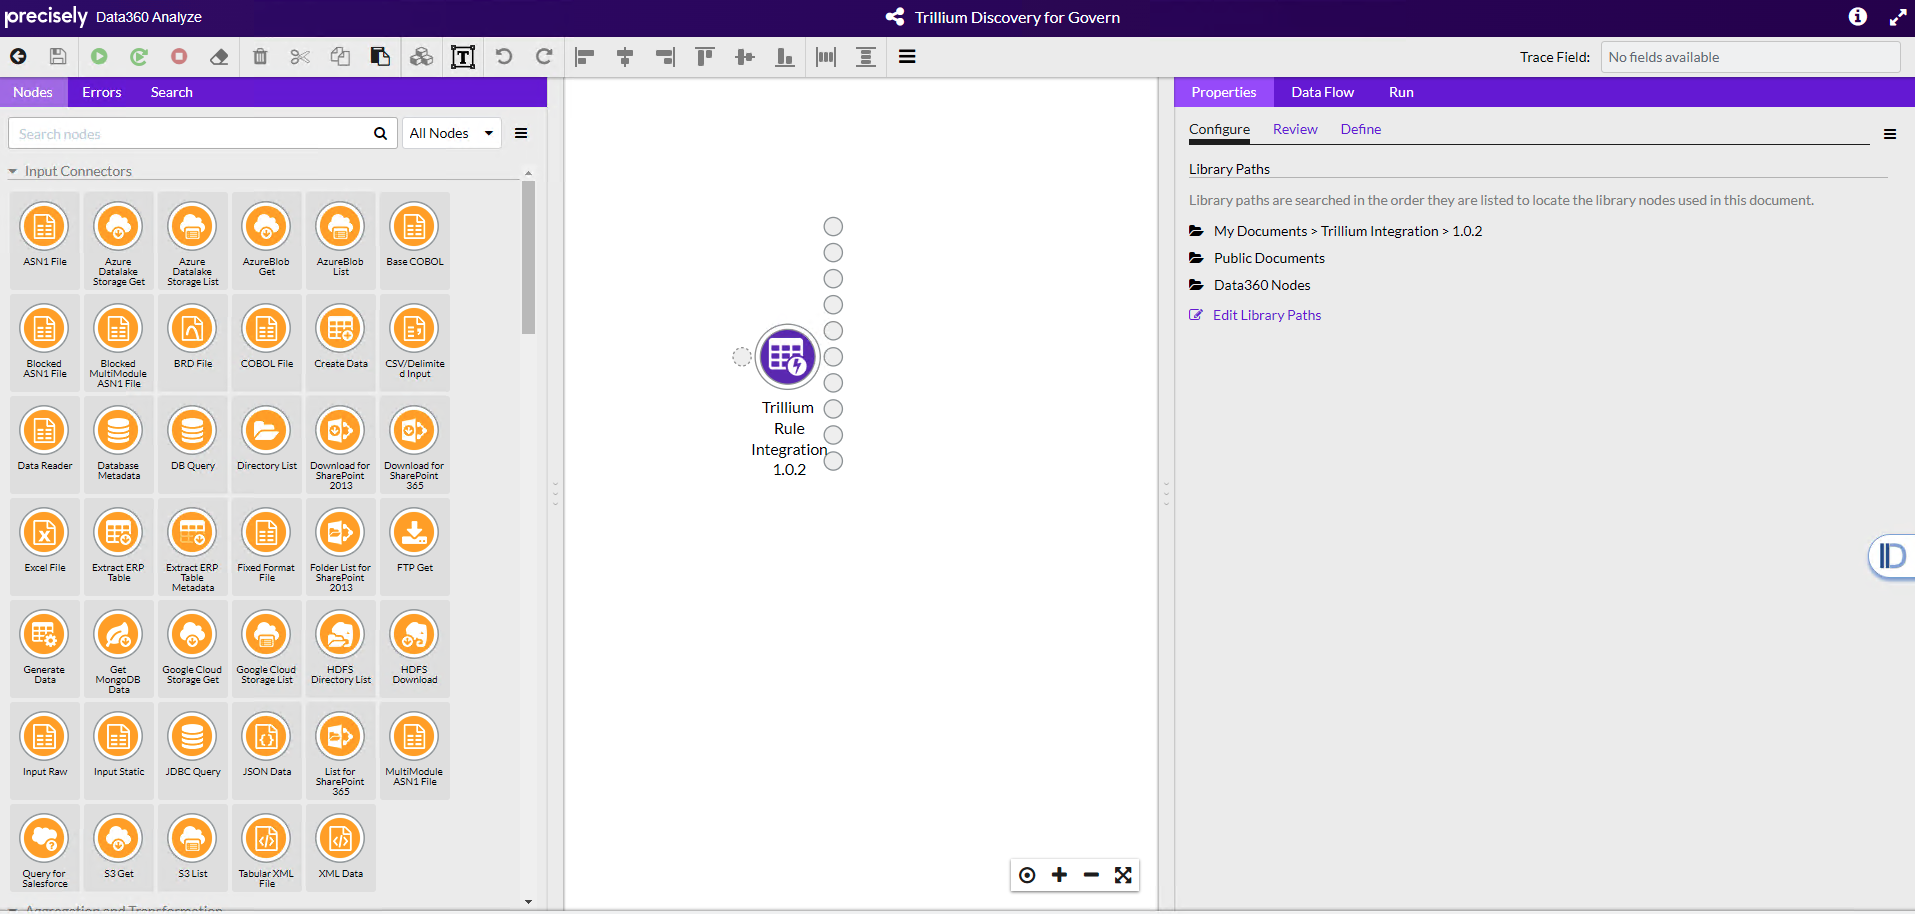This screenshot has height=914, width=1915.
Task: Click the Public Documents library path
Action: tap(1269, 258)
